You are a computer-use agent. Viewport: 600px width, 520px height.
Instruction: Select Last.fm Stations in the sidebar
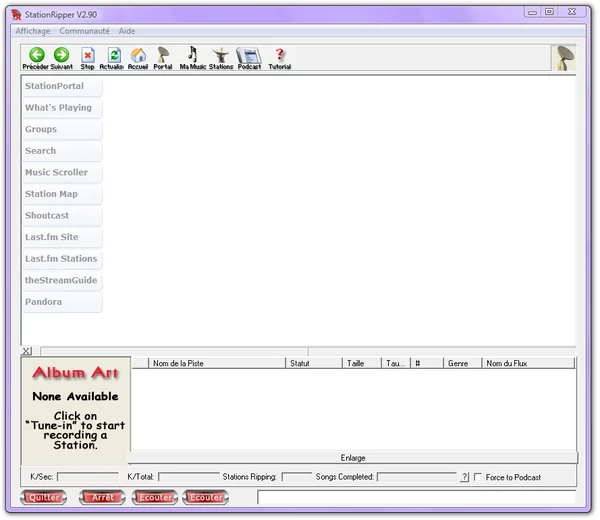click(x=62, y=259)
